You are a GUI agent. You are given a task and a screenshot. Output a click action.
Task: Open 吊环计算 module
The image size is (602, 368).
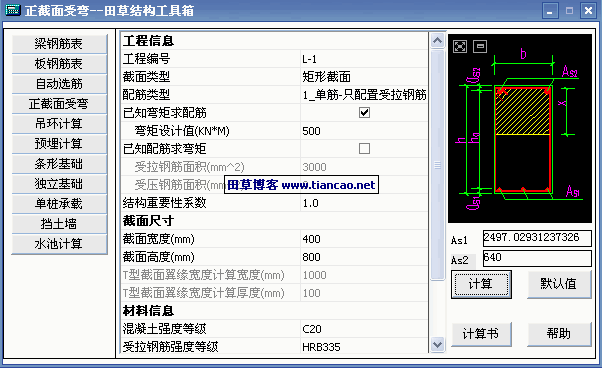[59, 124]
